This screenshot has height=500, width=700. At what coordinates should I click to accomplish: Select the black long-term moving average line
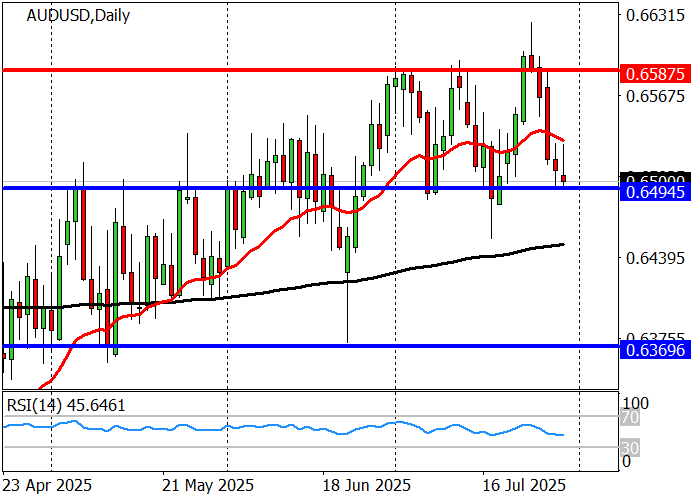[x=284, y=289]
